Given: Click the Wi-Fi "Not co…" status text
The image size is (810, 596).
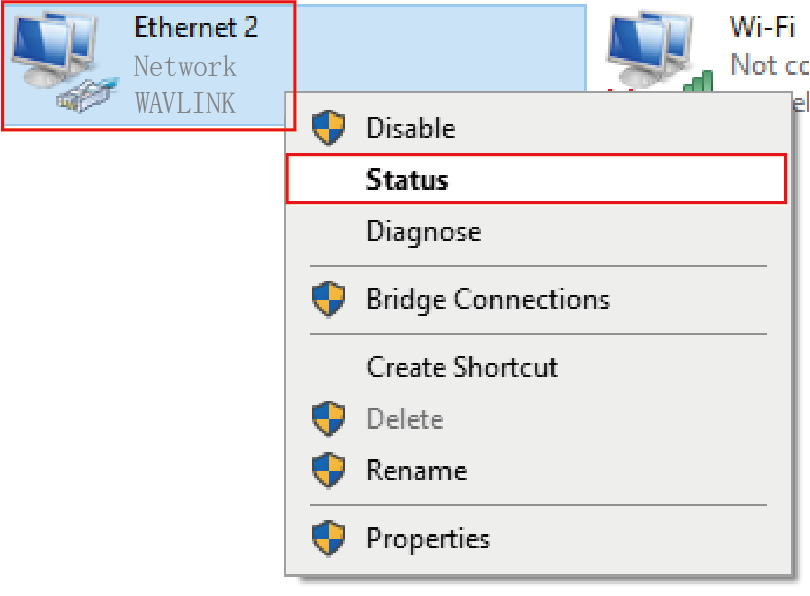Looking at the screenshot, I should pos(768,65).
